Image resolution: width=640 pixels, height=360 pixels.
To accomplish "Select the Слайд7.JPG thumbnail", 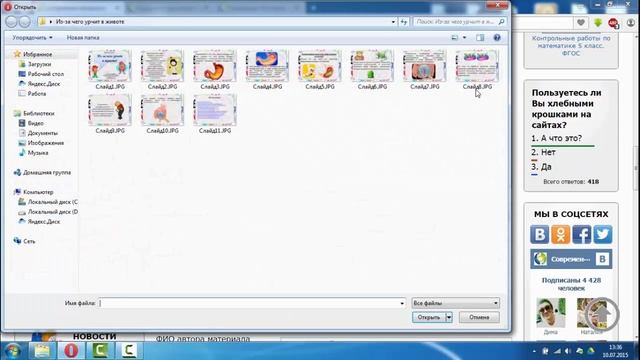I will 424,66.
